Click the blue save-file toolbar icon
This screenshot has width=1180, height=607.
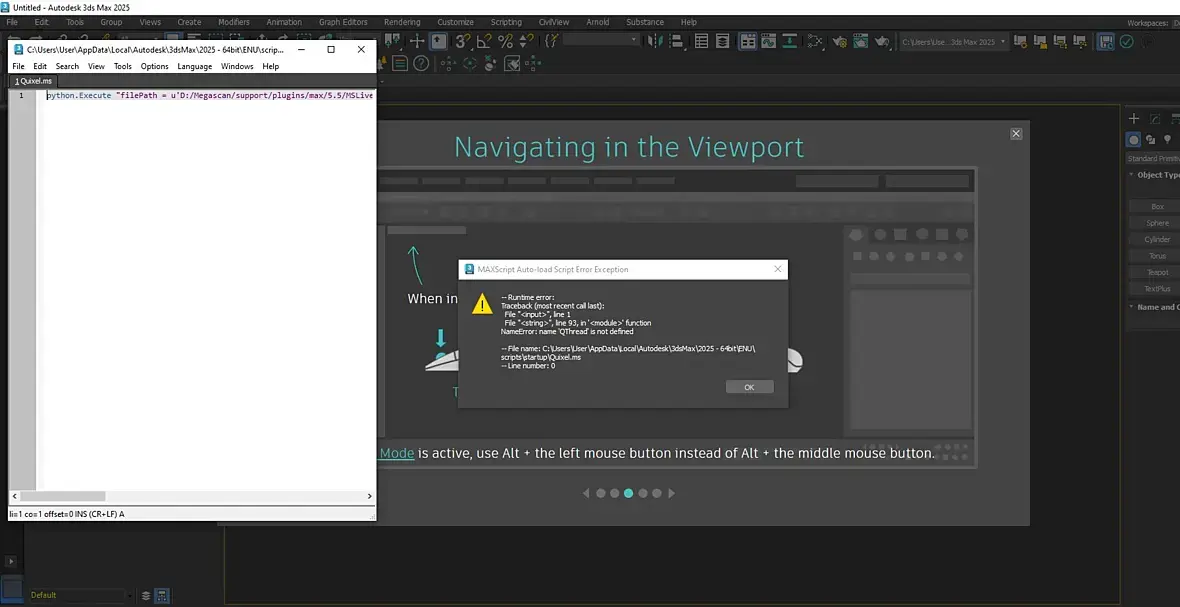(x=1105, y=41)
